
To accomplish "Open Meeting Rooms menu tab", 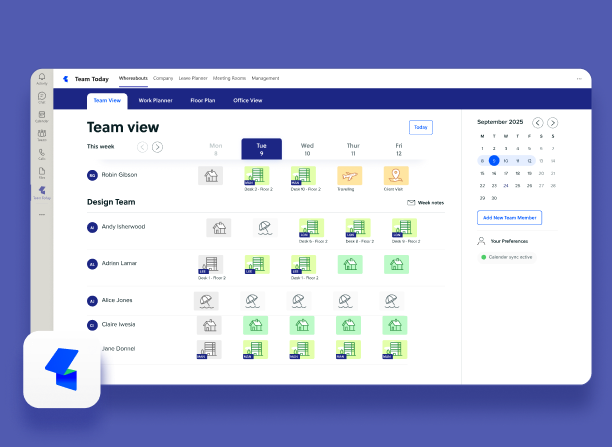I will [230, 78].
